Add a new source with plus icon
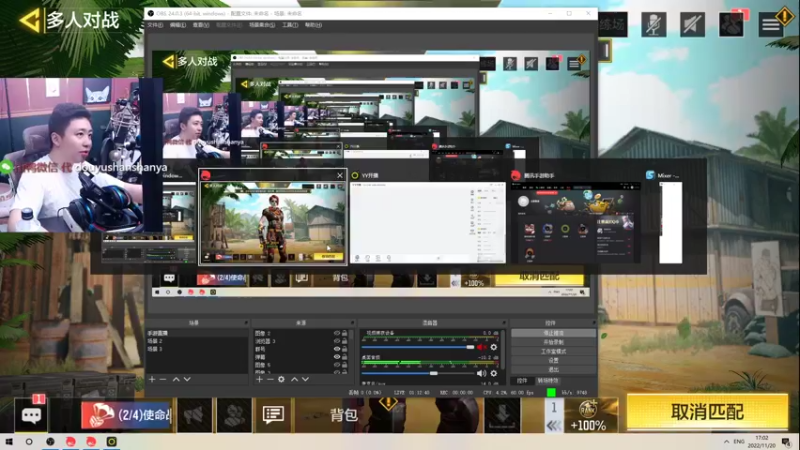 coord(259,380)
